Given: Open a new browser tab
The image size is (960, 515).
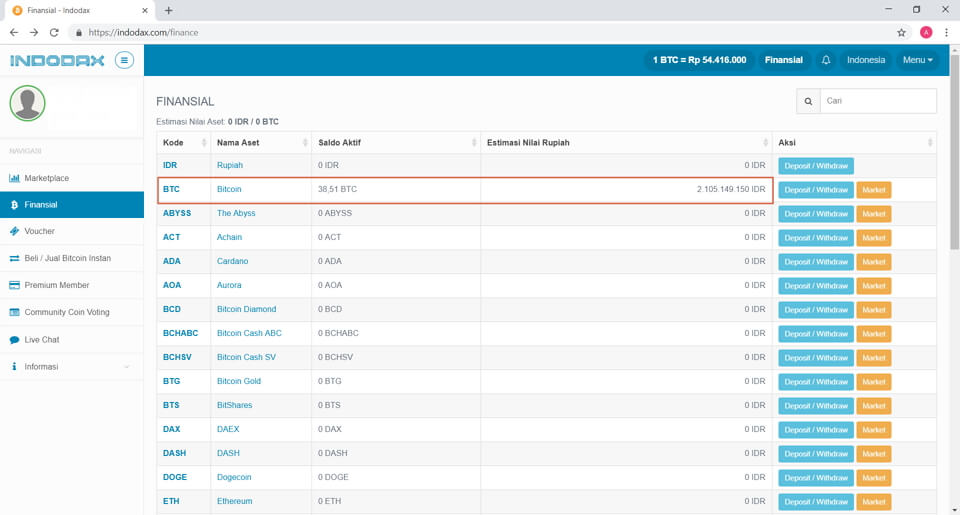Looking at the screenshot, I should [x=168, y=10].
